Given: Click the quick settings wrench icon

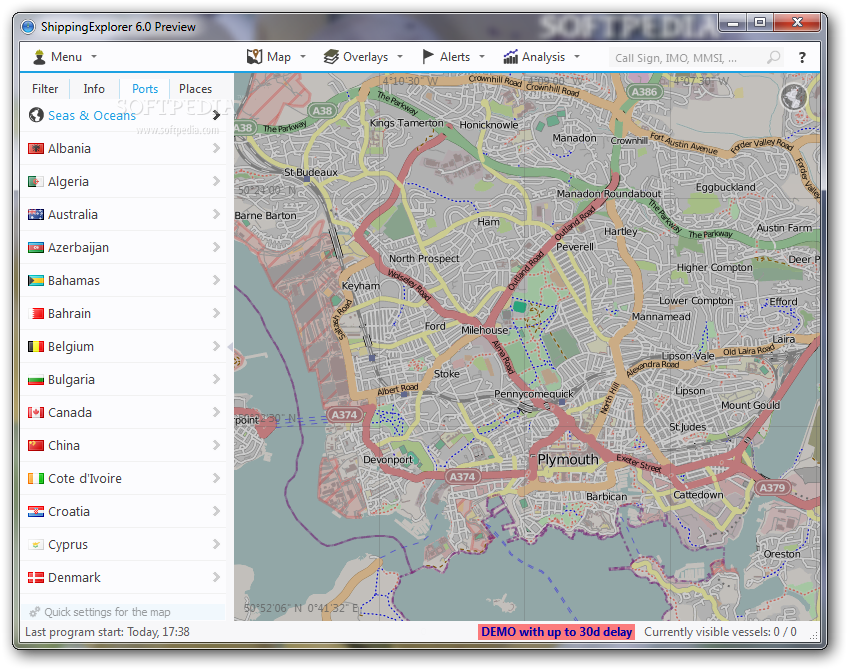Looking at the screenshot, I should (35, 612).
